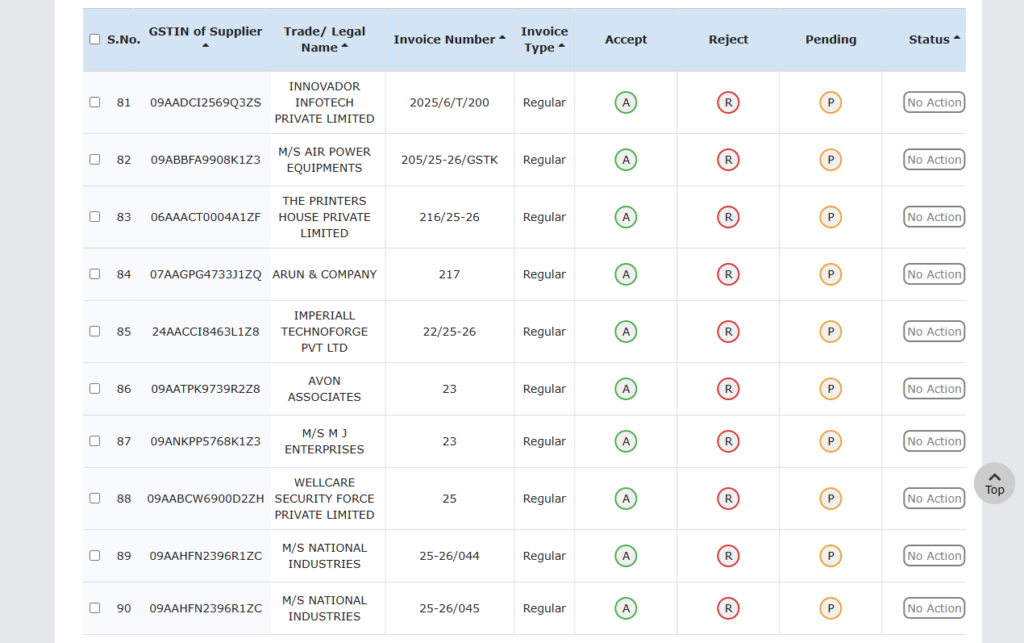
Task: Check the row 85 checkbox
Action: point(95,331)
